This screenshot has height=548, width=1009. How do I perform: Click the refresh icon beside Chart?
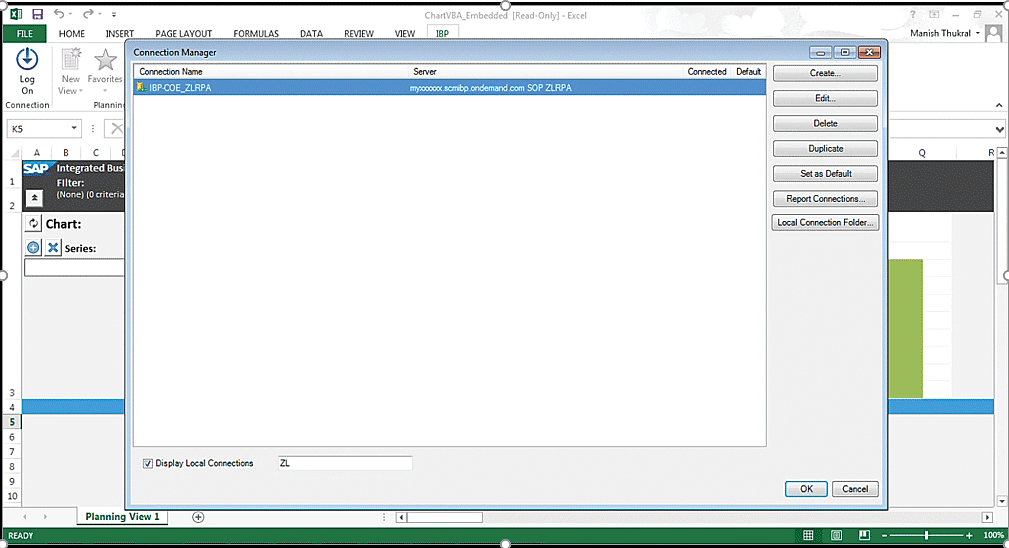point(33,223)
